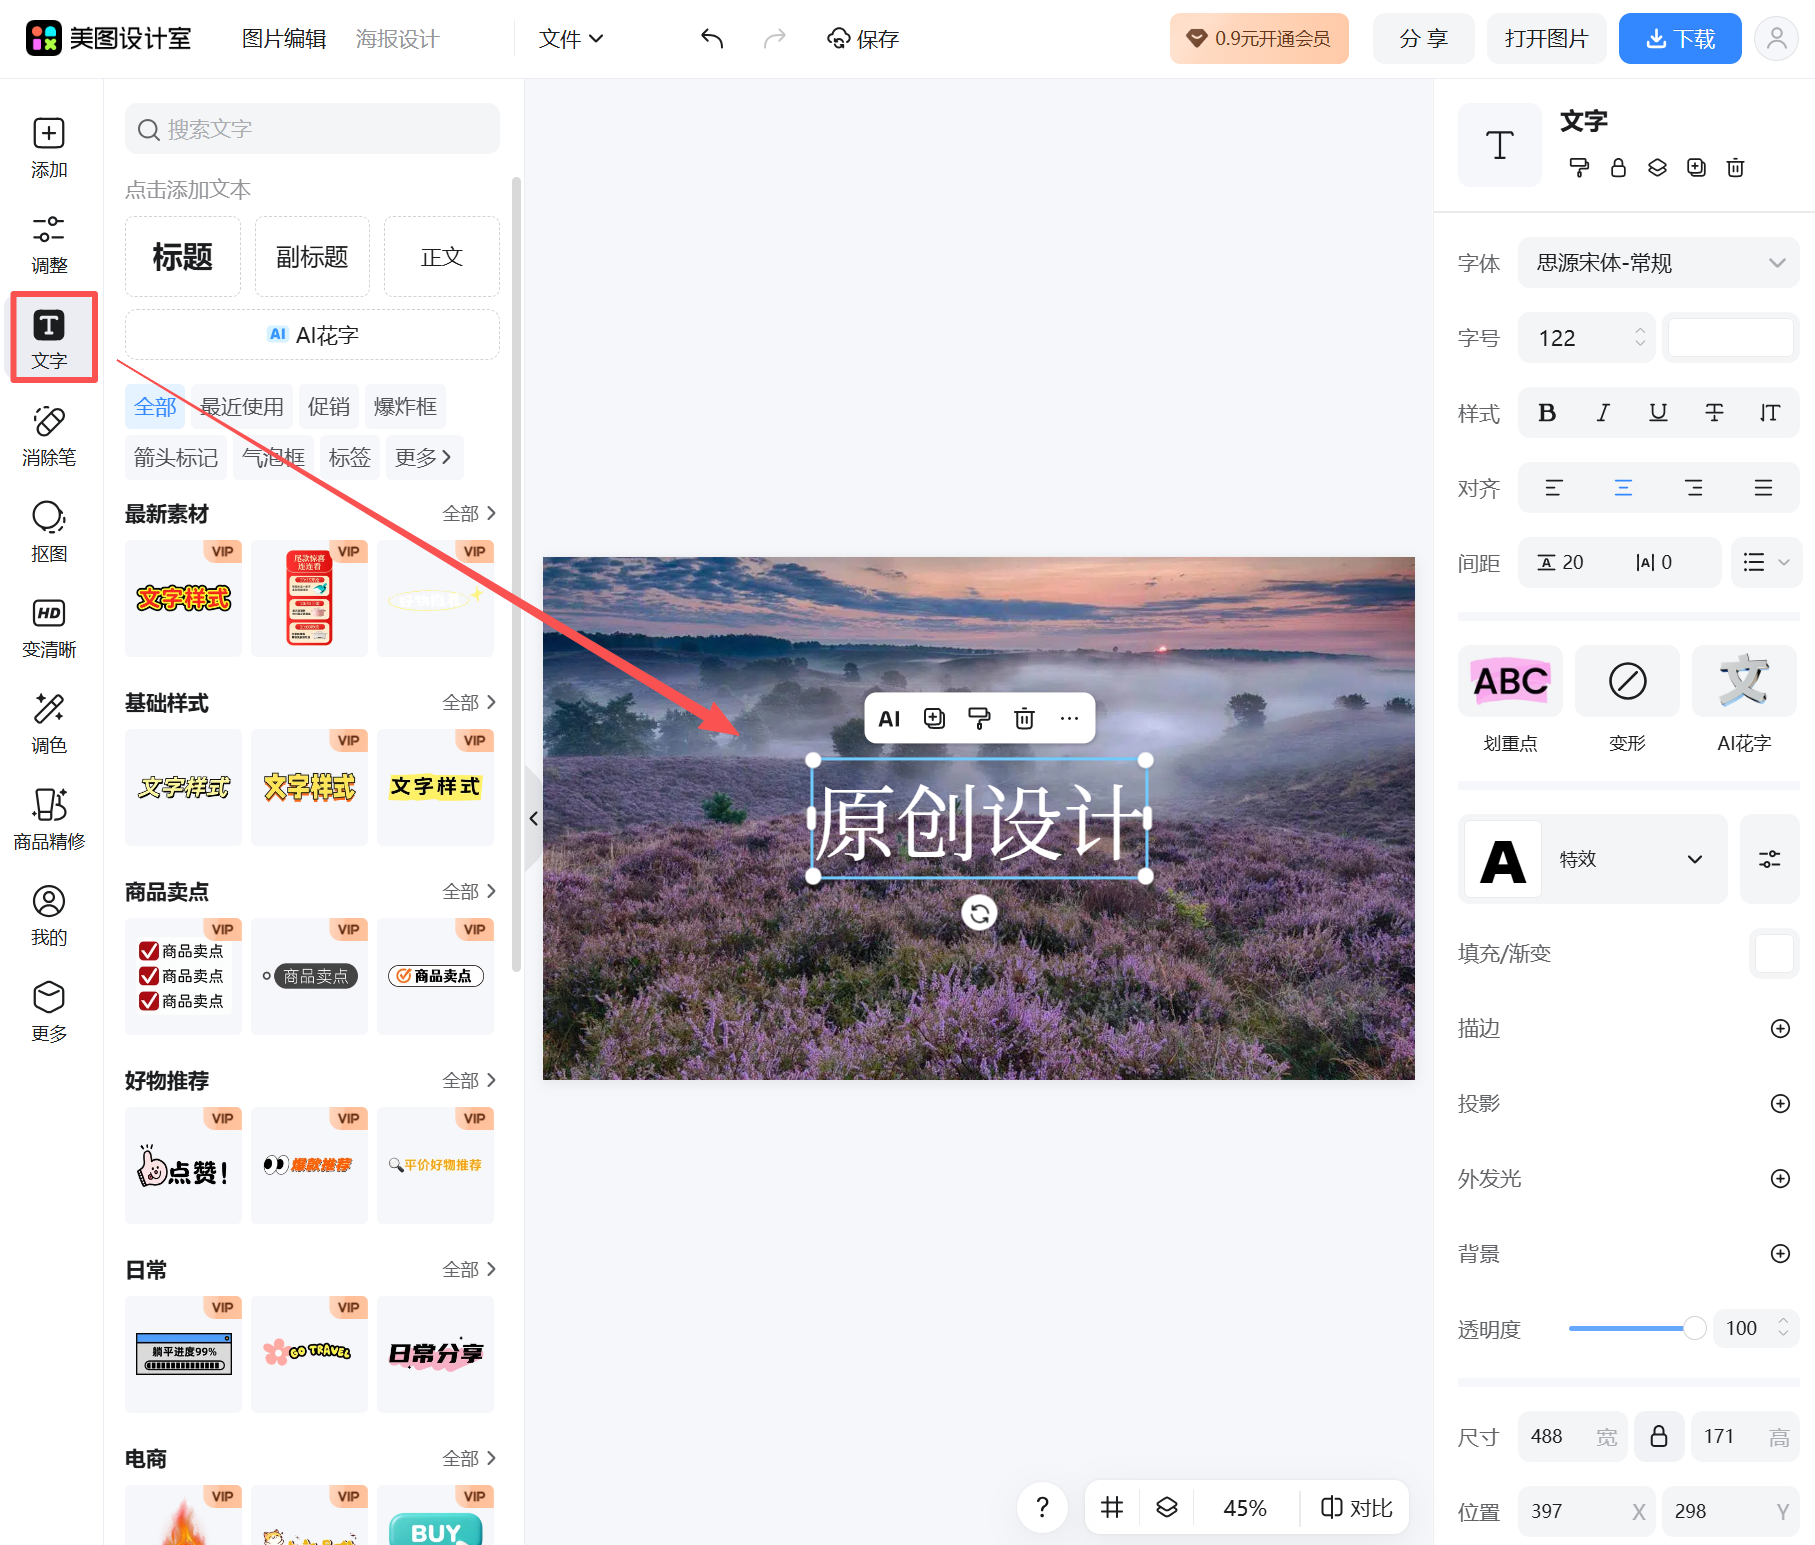Click the AI icon in the floating text toolbar

(x=889, y=718)
